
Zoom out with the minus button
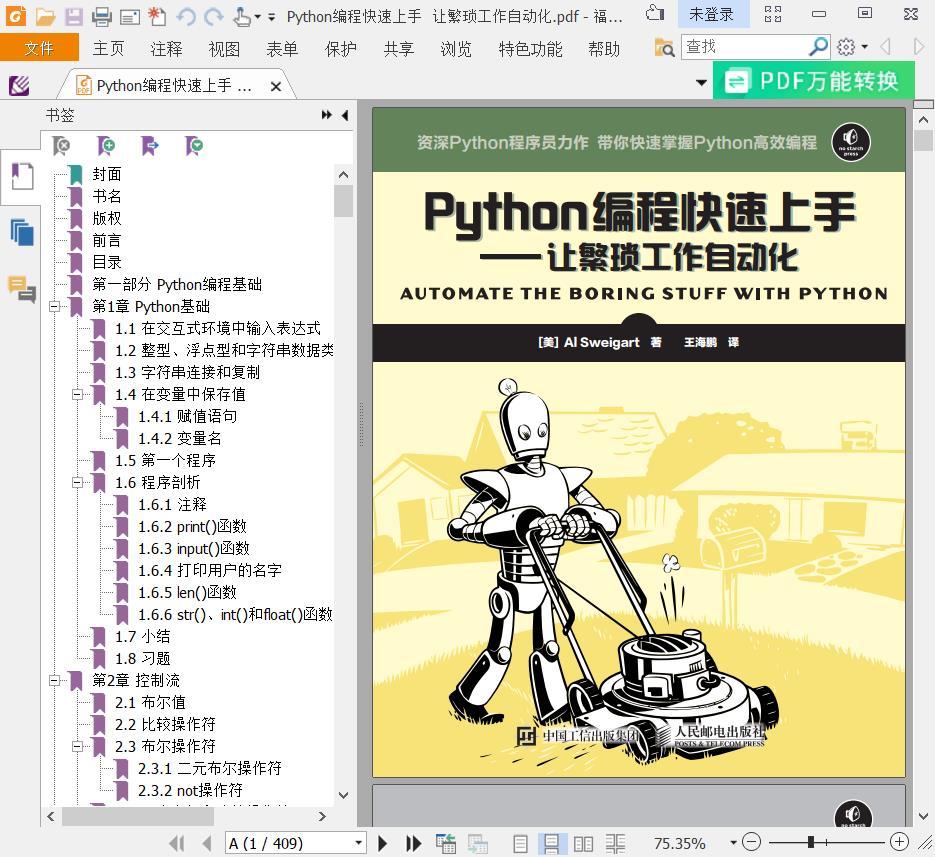(751, 841)
